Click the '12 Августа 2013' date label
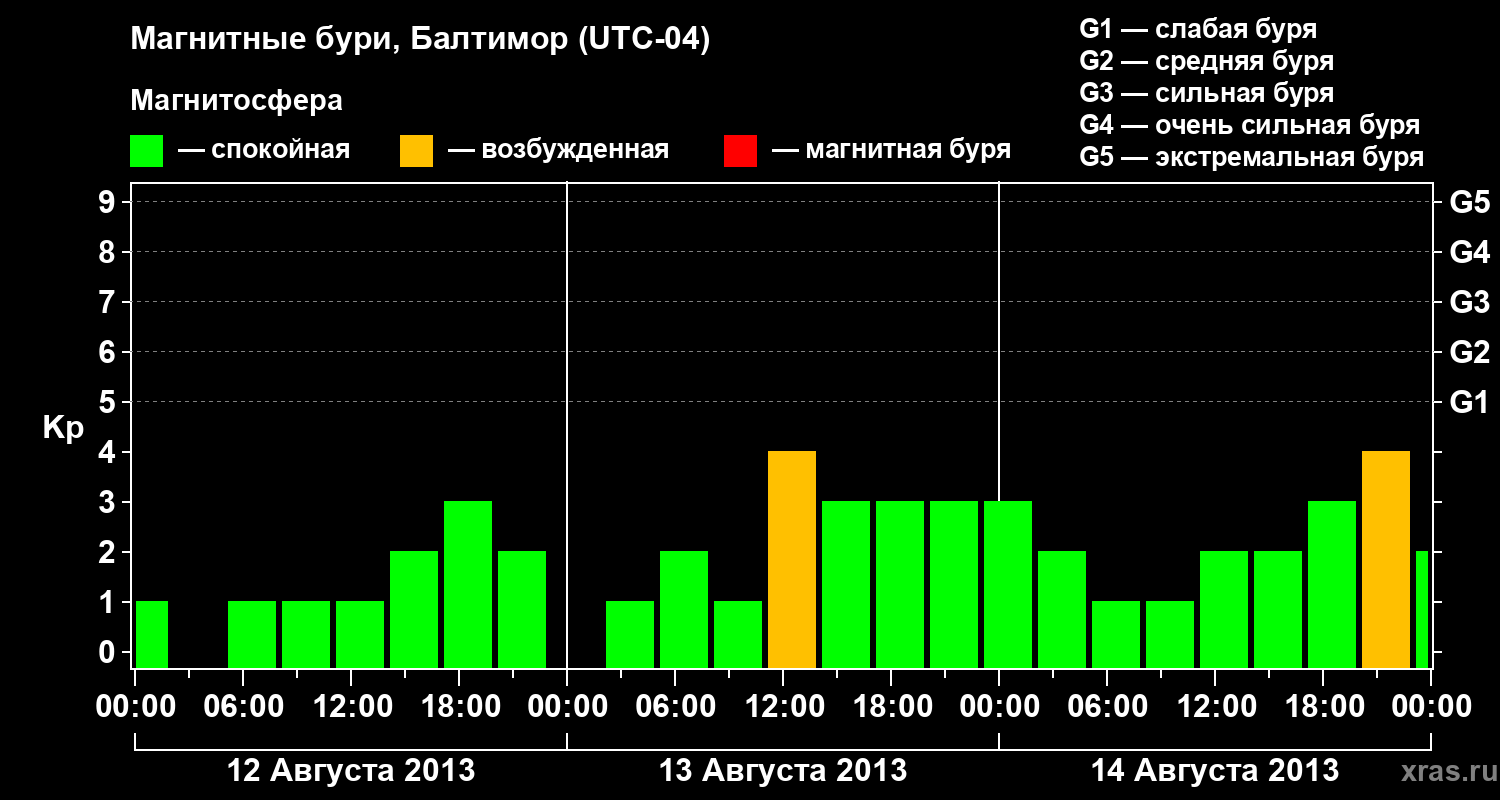 [x=351, y=771]
